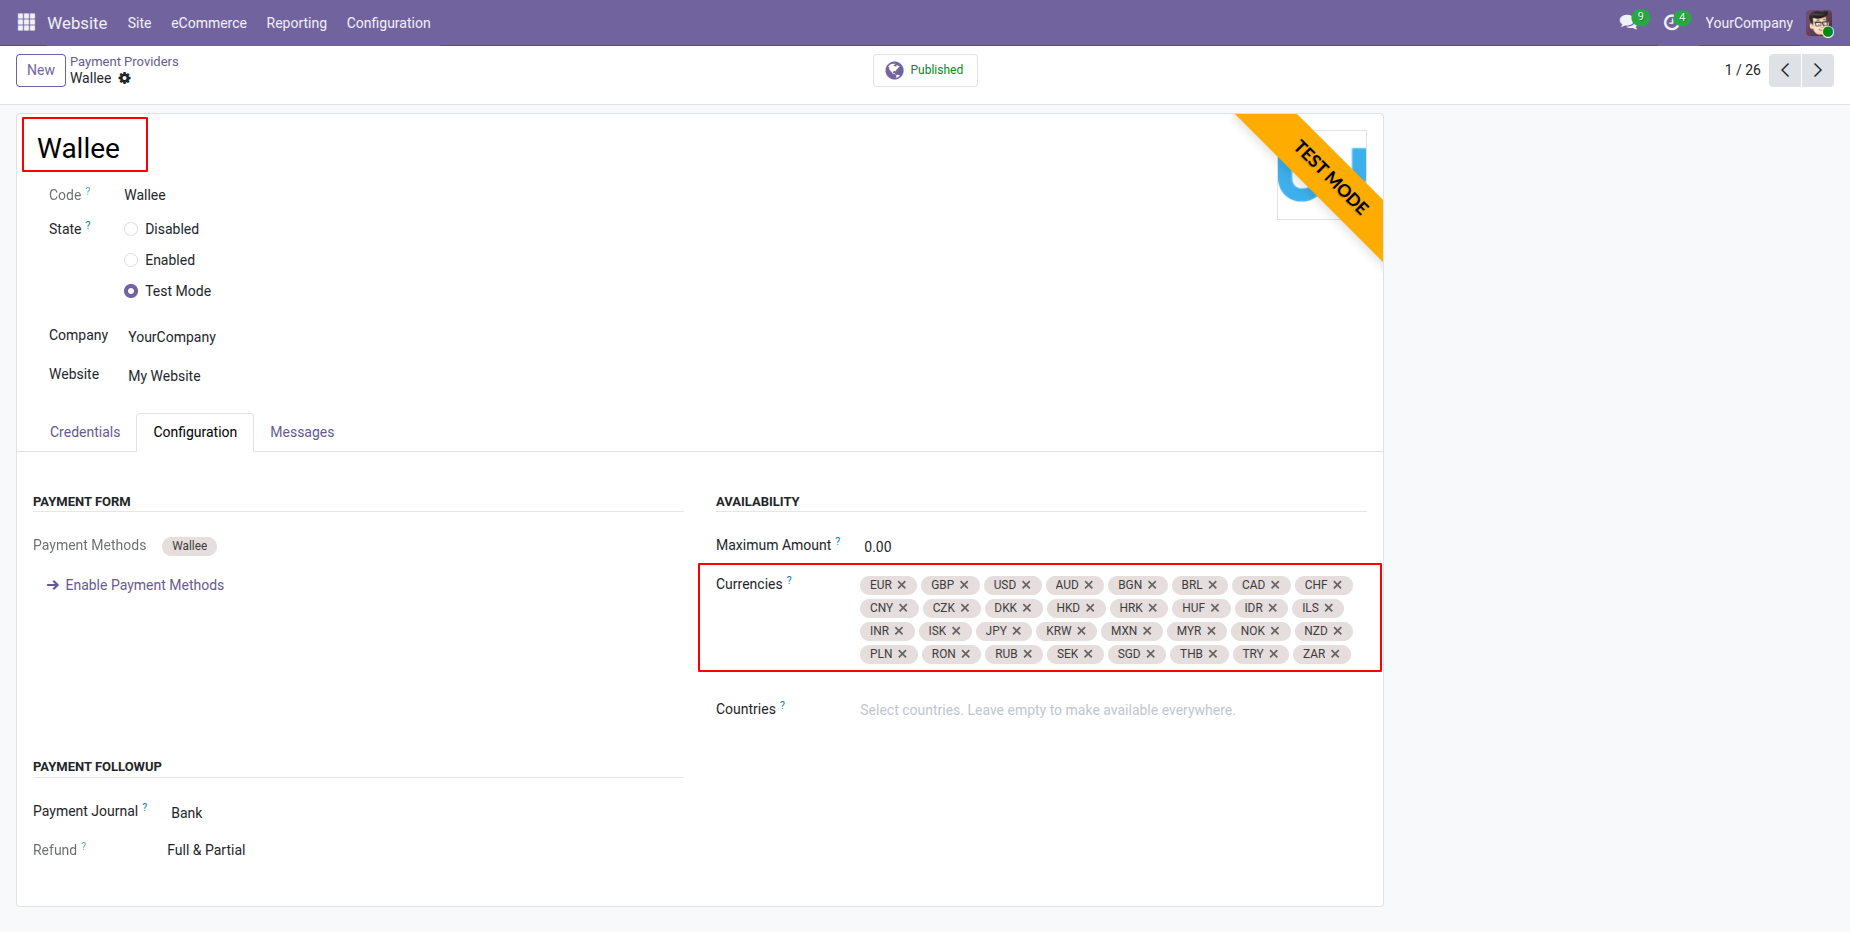Screen dimensions: 1850x932
Task: Go to the next record
Action: click(1818, 70)
